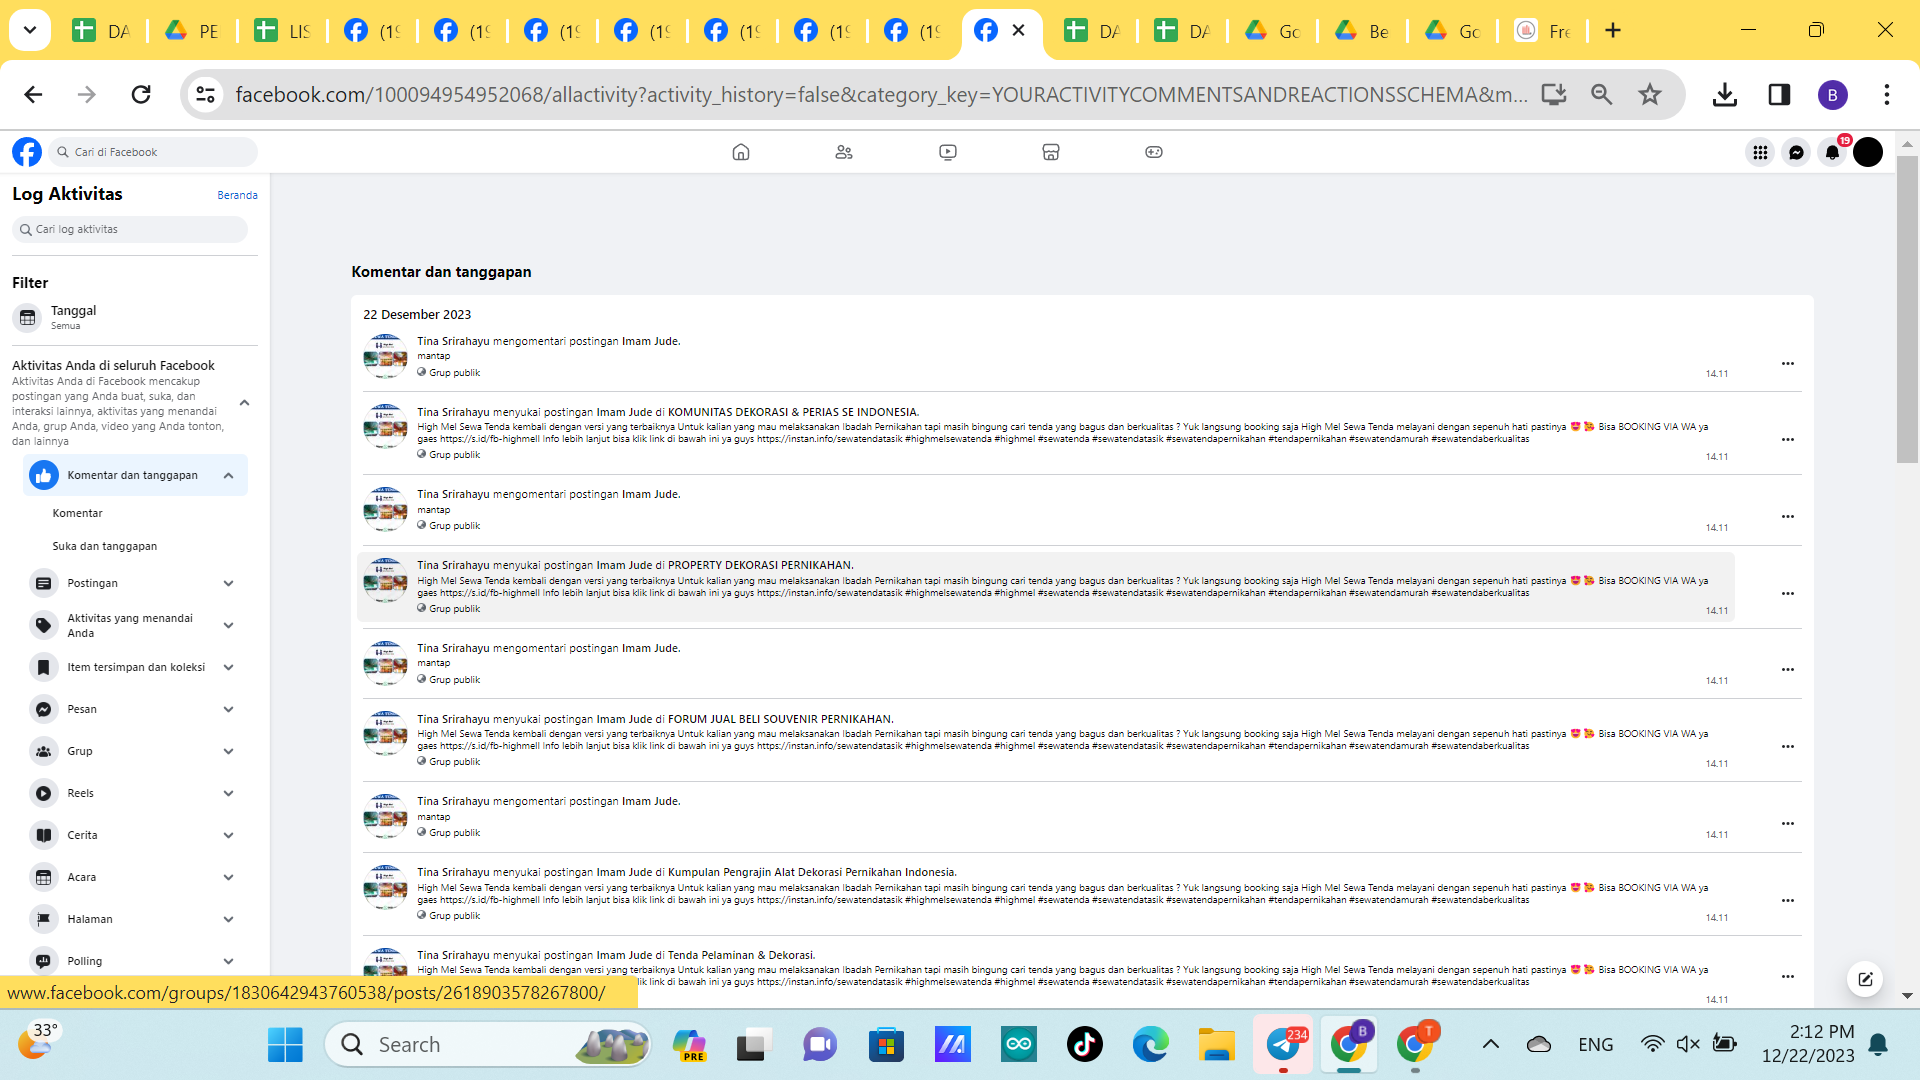Collapse the Komentar dan tanggapan section
1920x1080 pixels.
(228, 476)
